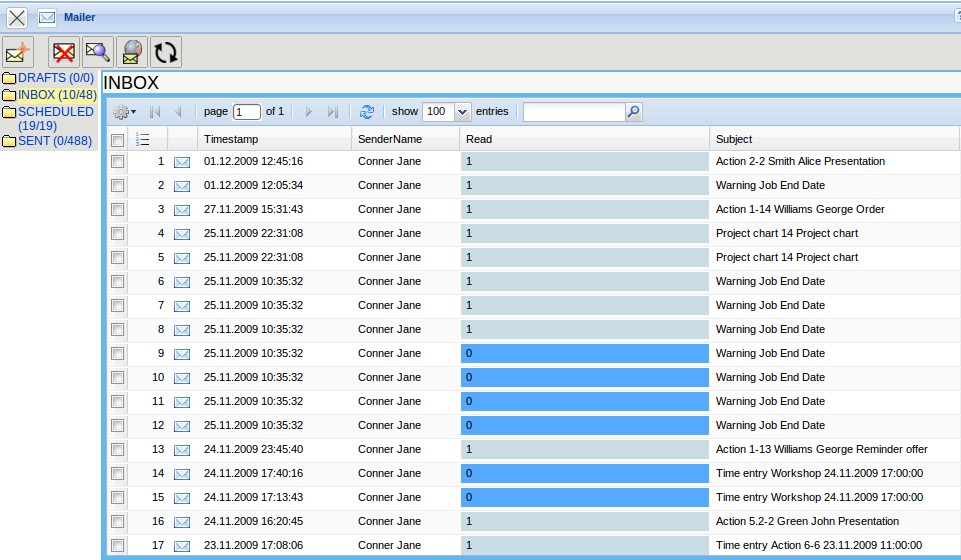Reload the table with the blue refresh icon

tap(367, 112)
